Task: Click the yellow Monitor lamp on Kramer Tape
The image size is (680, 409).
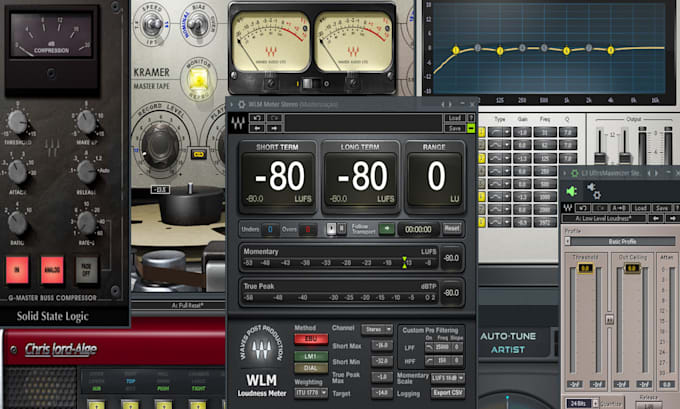Action: [198, 80]
